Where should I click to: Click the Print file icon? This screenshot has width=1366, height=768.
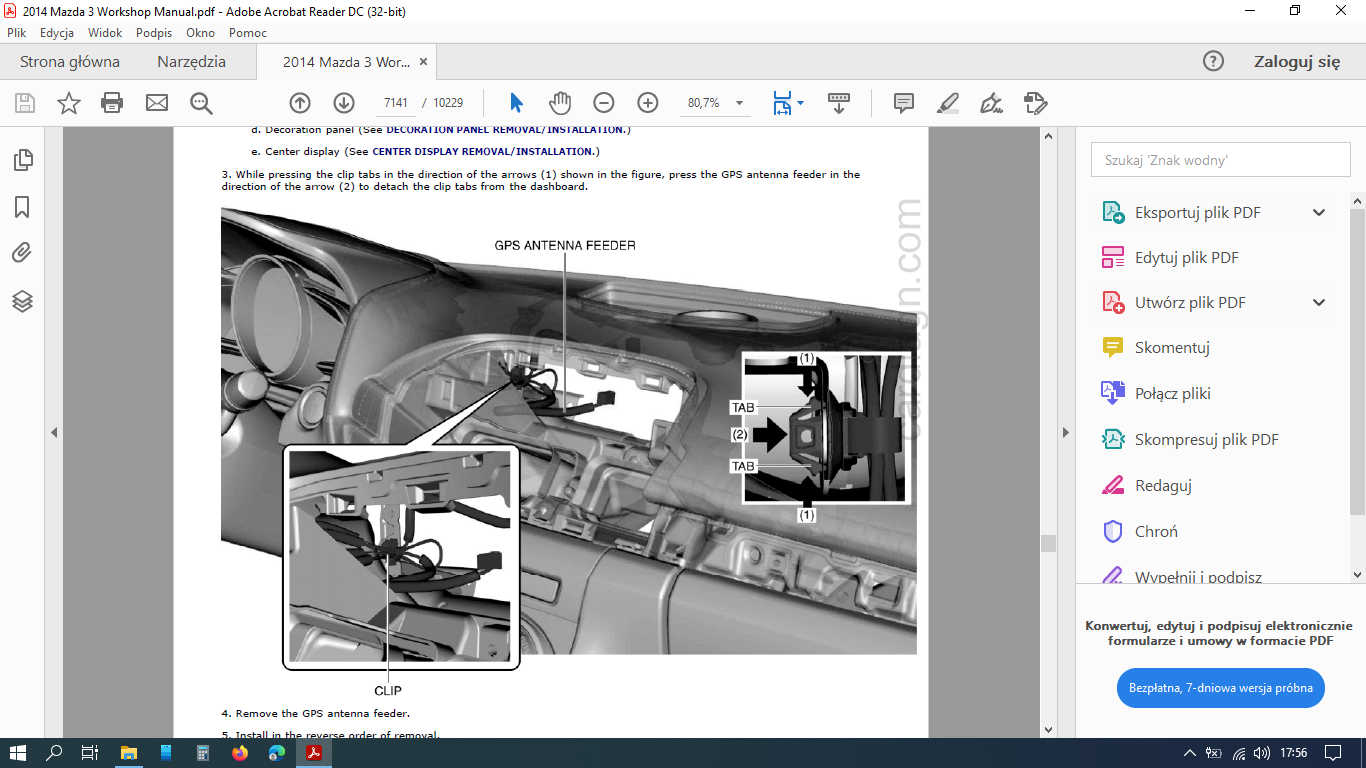point(112,103)
